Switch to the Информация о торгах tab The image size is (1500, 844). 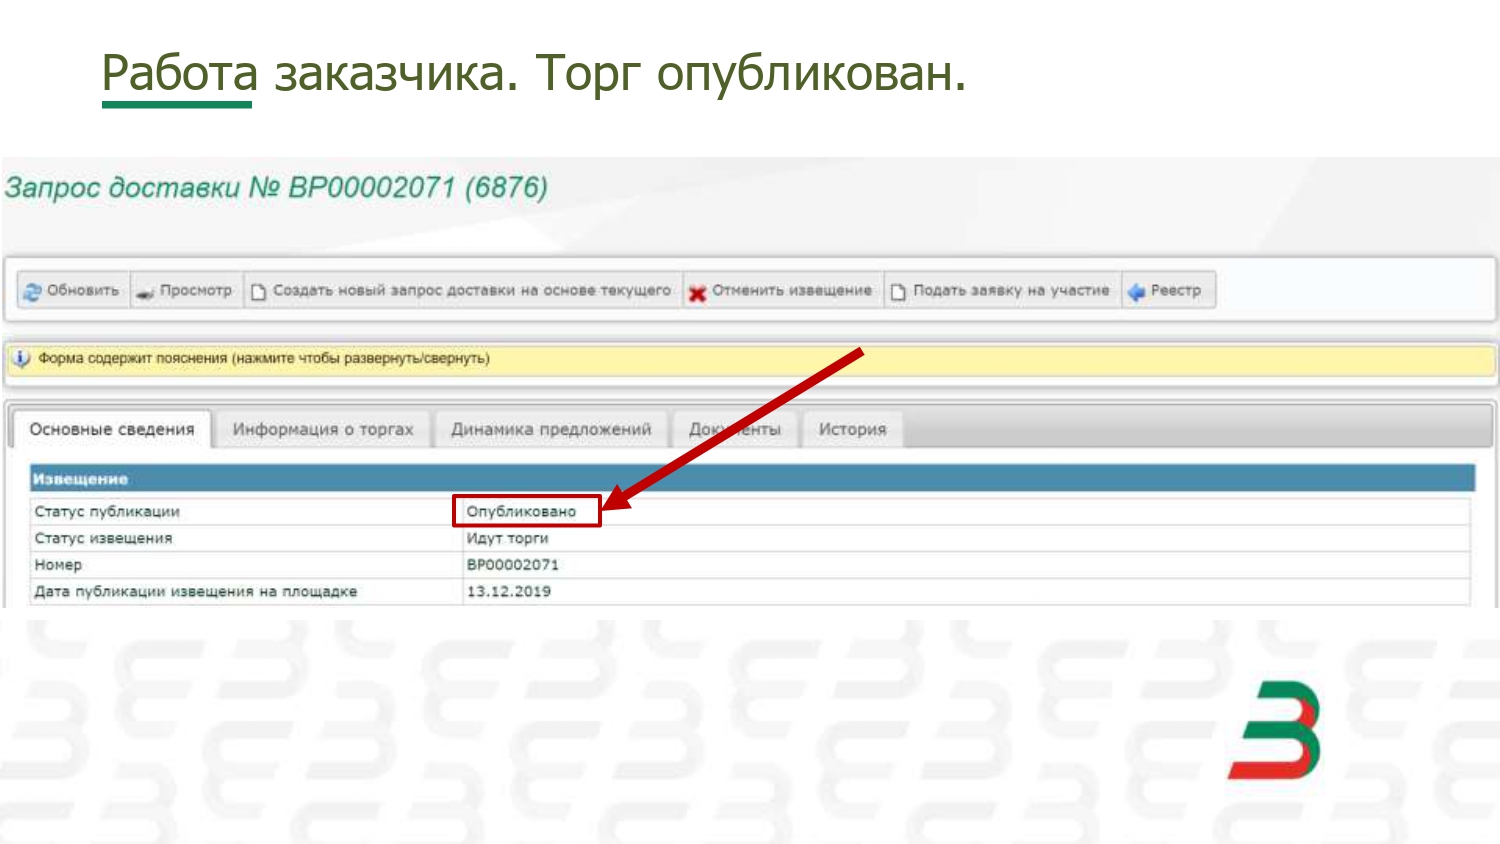coord(322,429)
